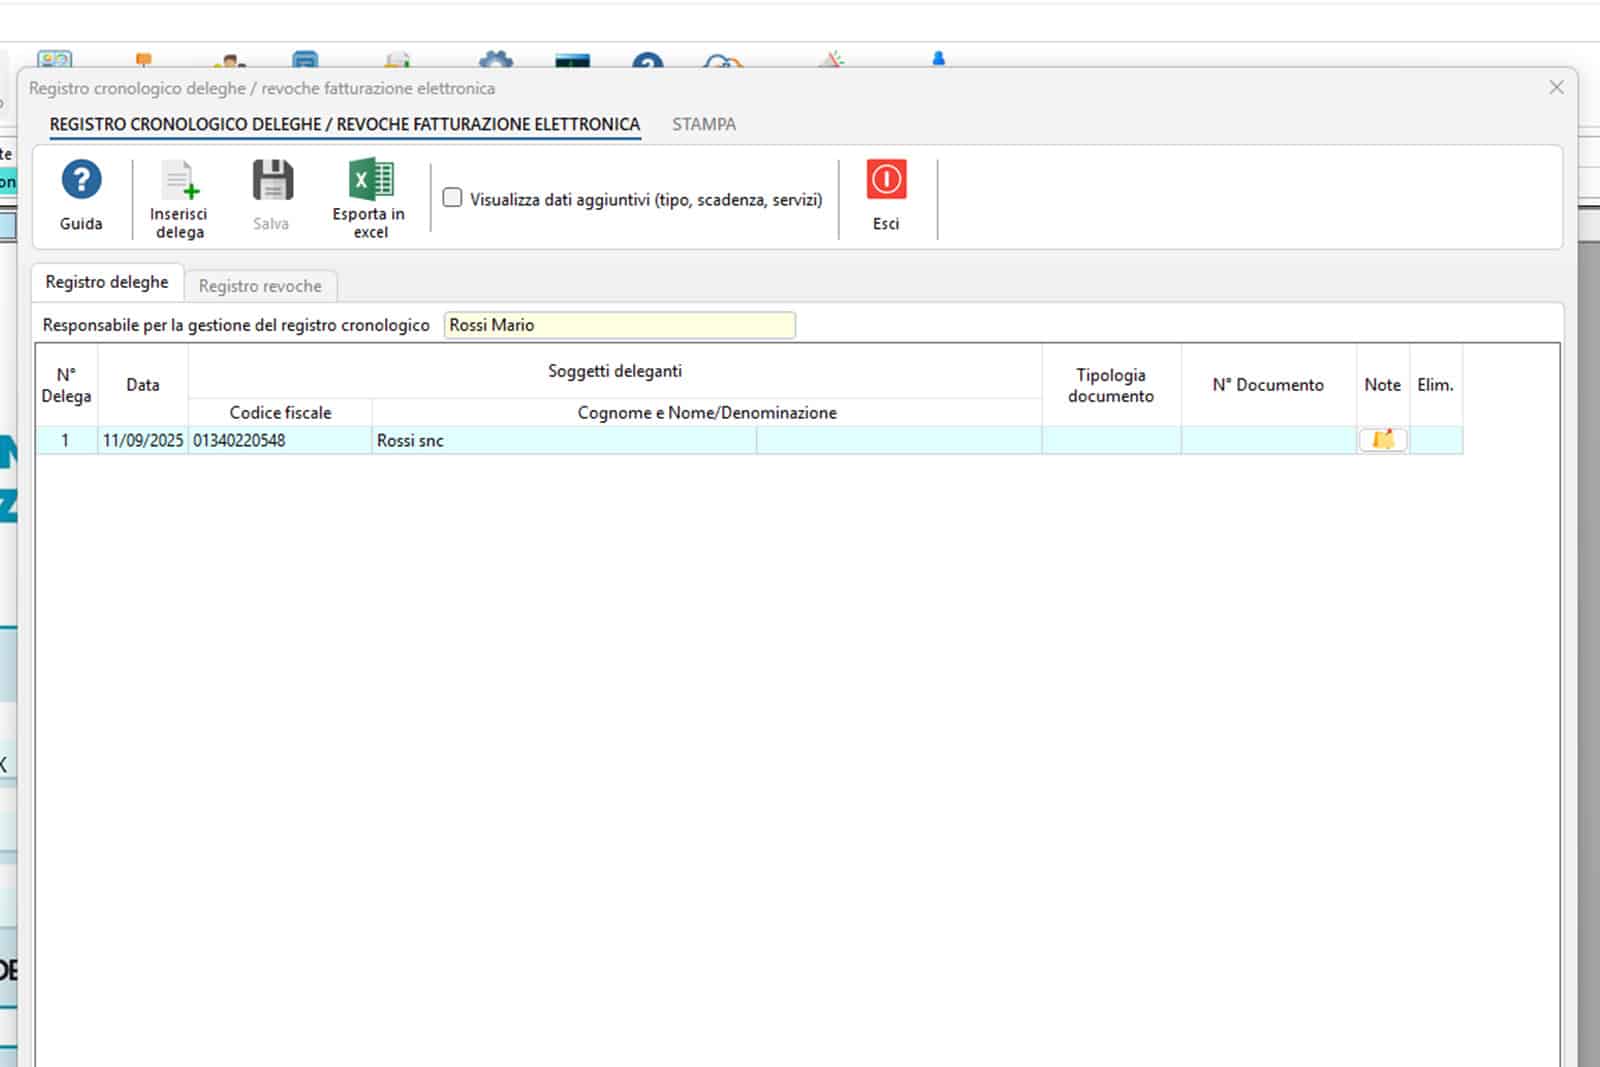The image size is (1600, 1067).
Task: Open REGISTRO CRONOLOGICO DELEGHE / REVOCHE ribbon tab
Action: pyautogui.click(x=344, y=124)
